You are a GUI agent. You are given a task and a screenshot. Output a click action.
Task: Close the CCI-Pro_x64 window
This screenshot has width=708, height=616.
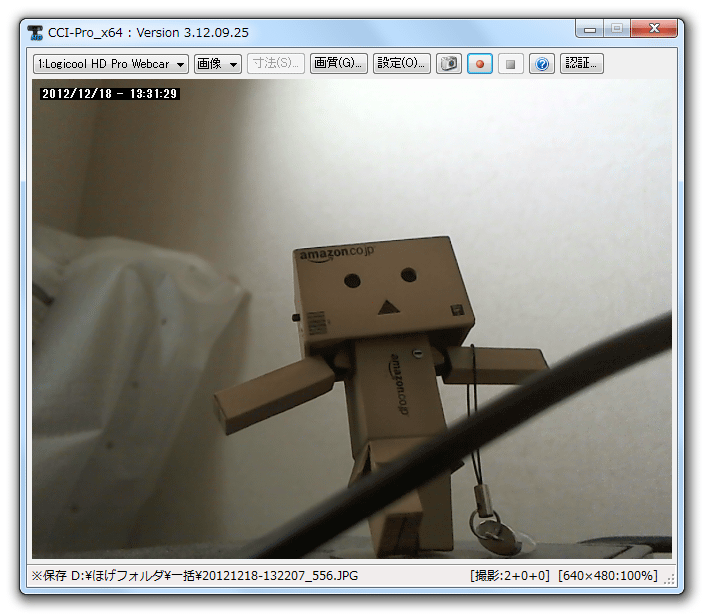click(x=654, y=28)
